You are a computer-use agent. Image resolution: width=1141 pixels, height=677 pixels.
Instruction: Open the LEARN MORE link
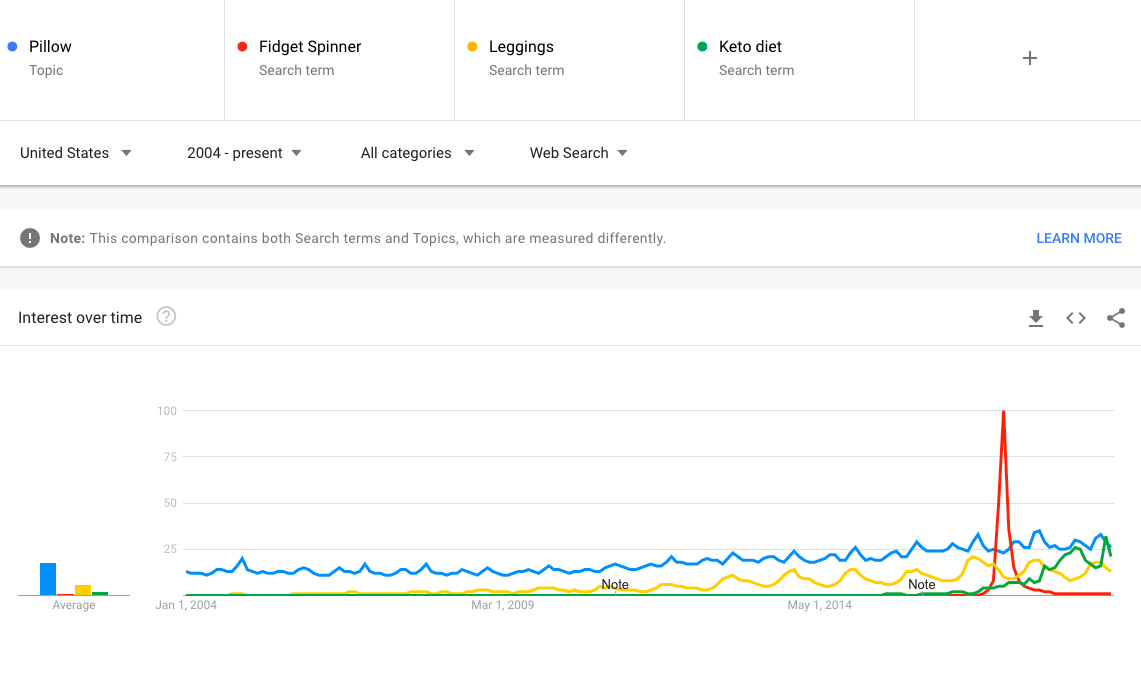1079,238
